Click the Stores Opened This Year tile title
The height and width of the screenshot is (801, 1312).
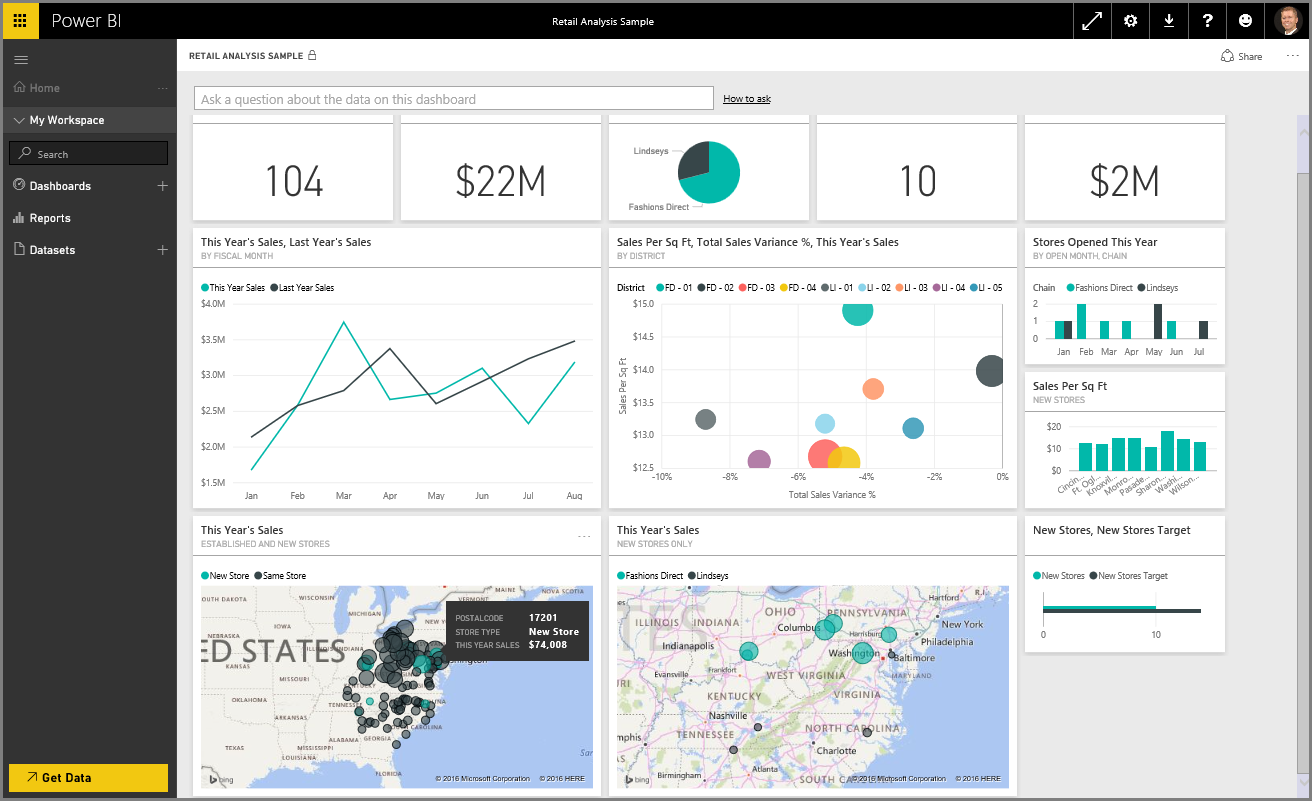[x=1095, y=242]
